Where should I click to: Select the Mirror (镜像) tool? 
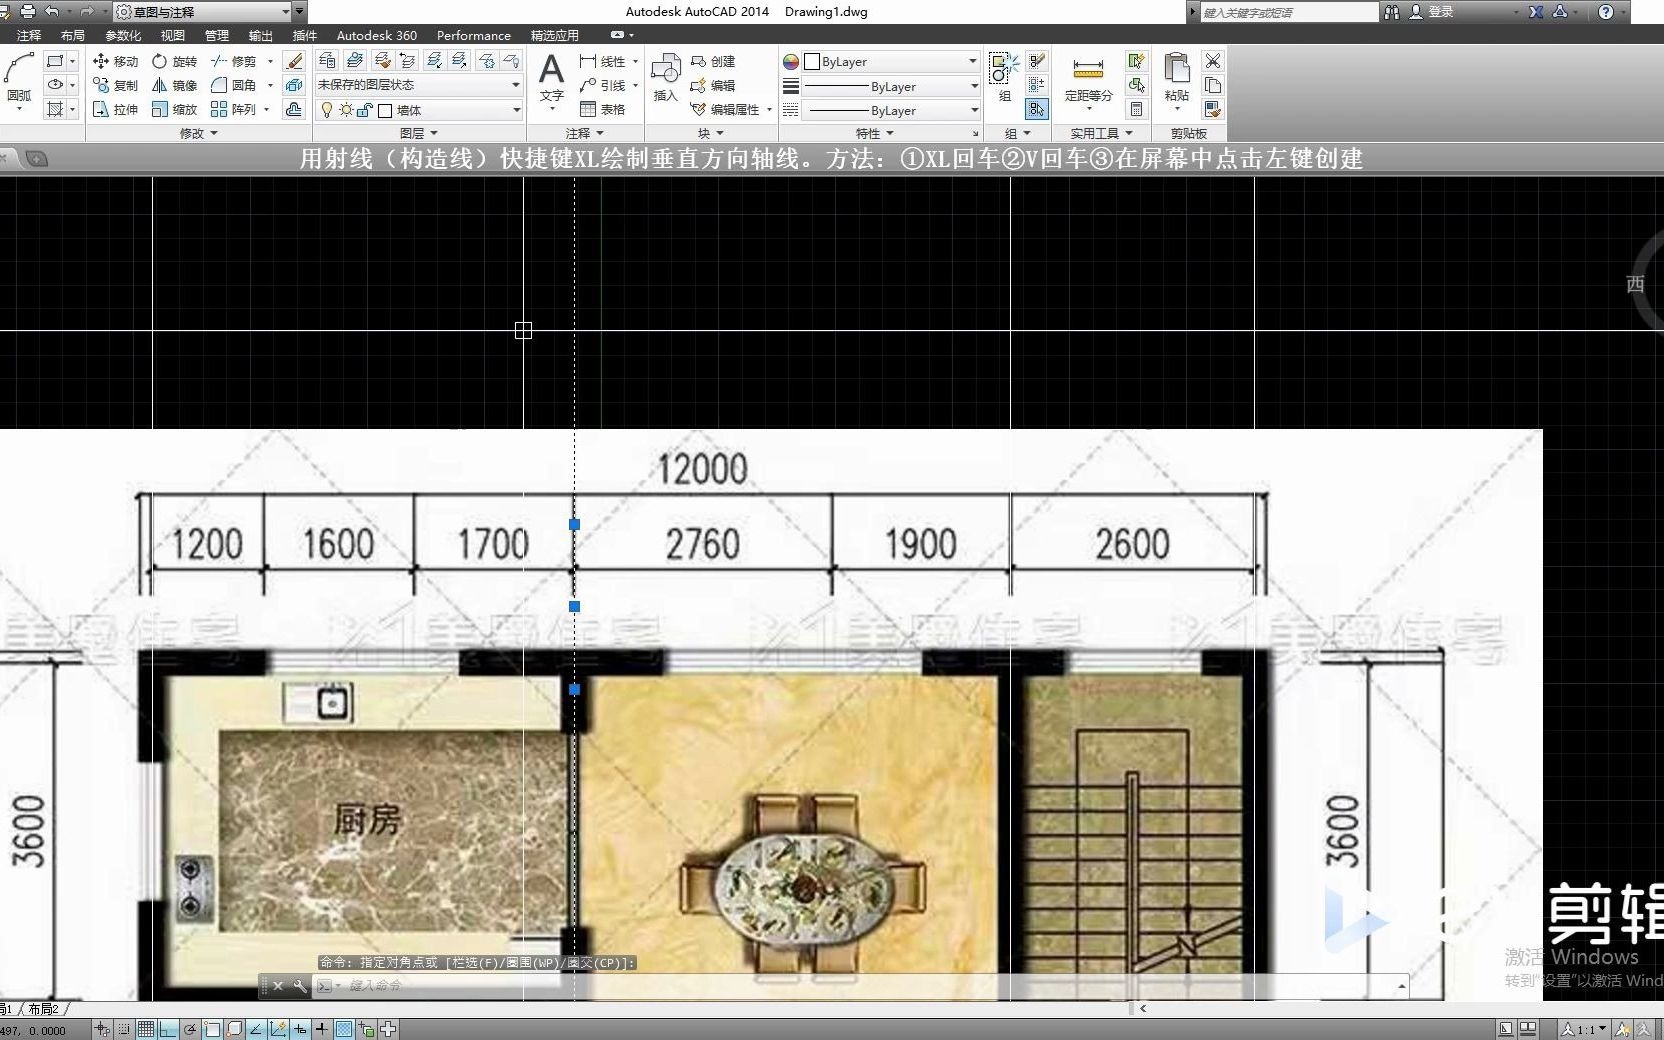pos(174,85)
